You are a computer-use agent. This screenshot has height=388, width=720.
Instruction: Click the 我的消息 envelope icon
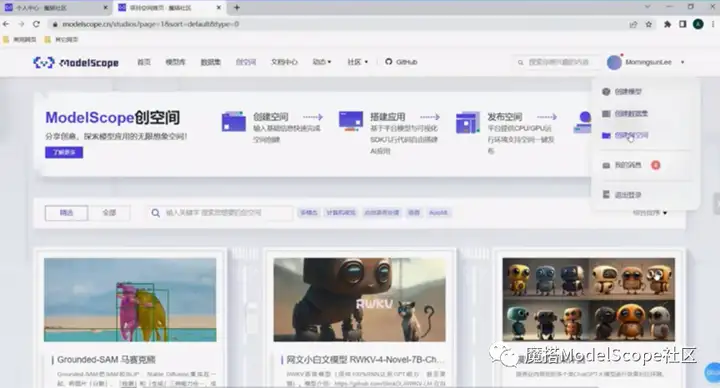[606, 165]
